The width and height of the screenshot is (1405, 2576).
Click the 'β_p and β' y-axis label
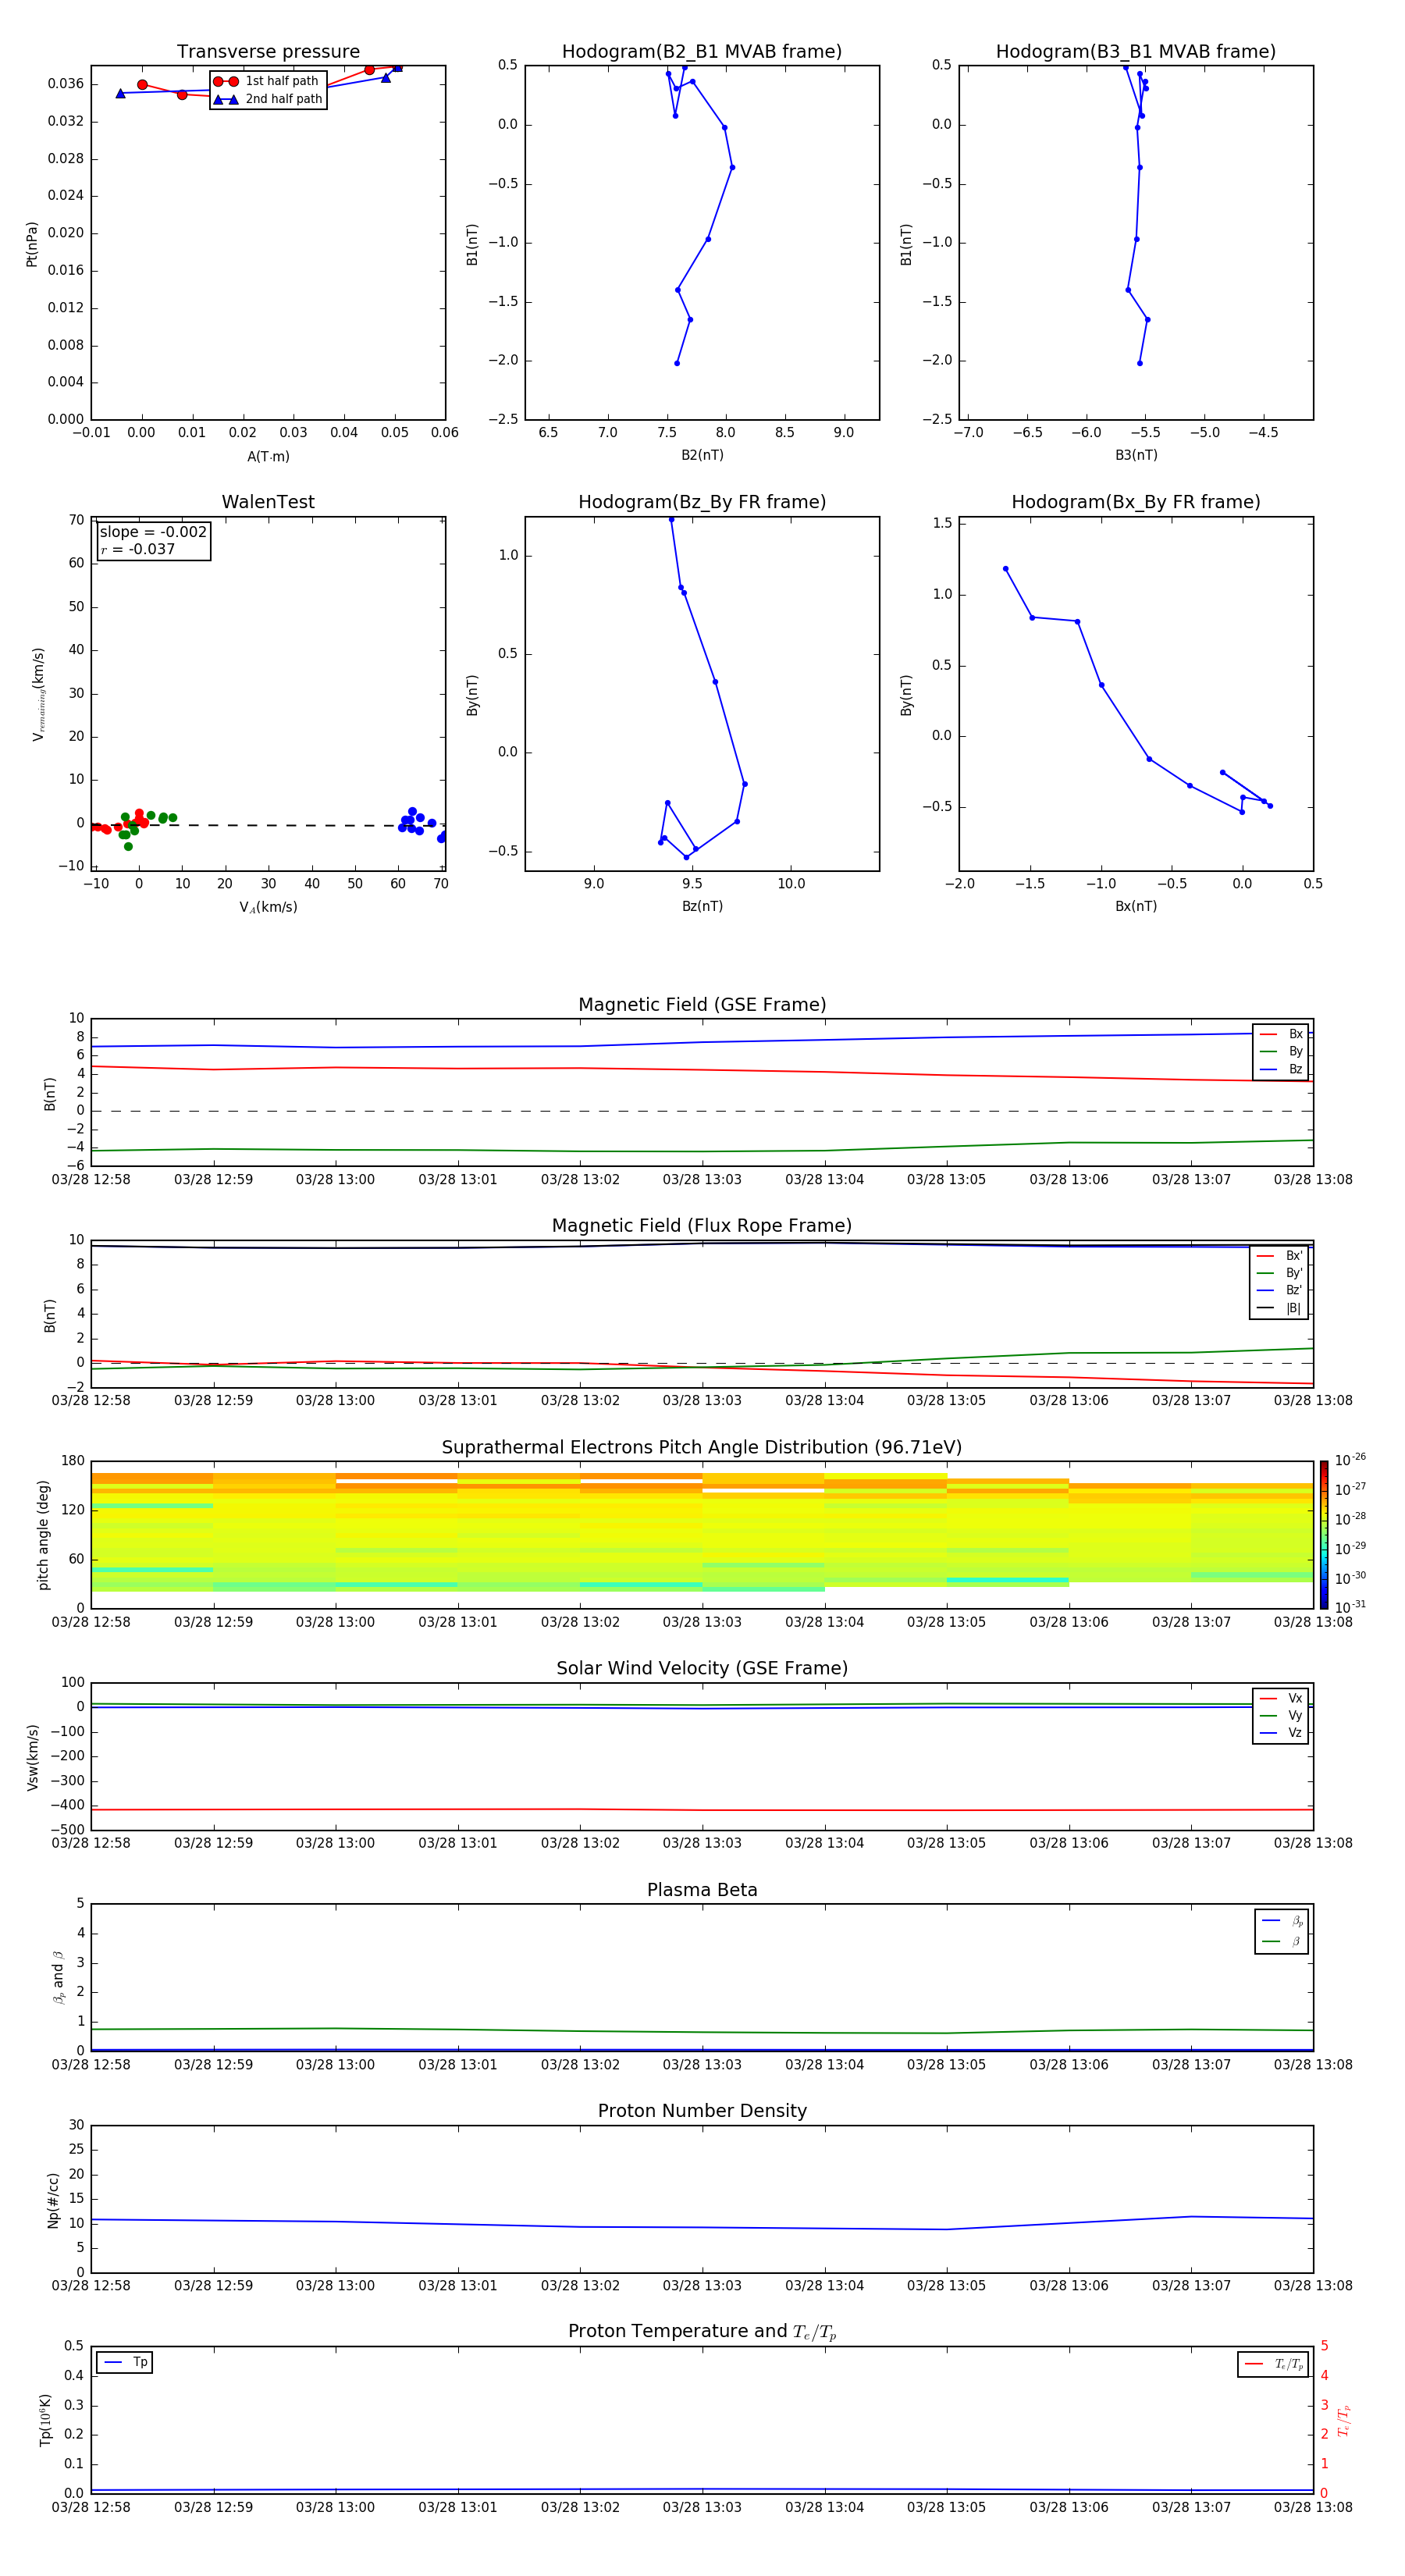pos(58,1977)
